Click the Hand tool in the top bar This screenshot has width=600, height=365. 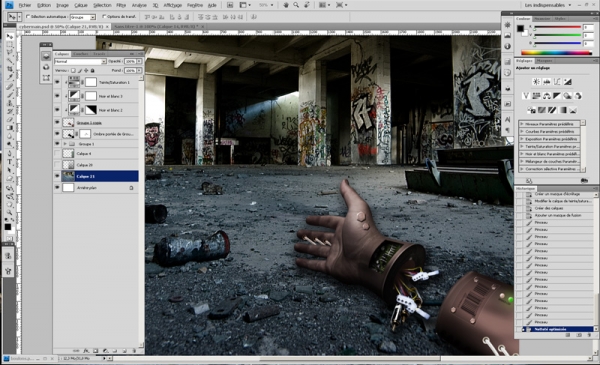(286, 5)
